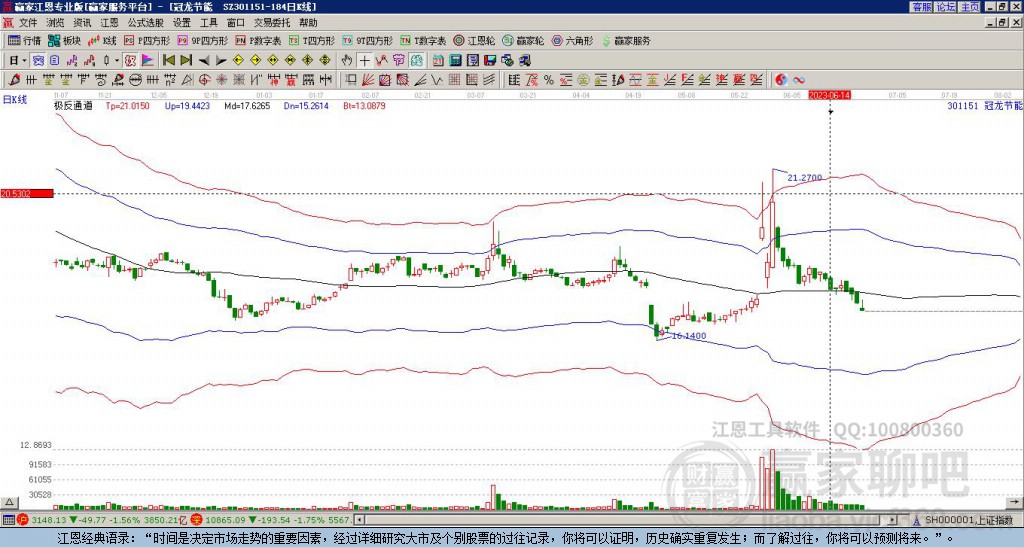Image resolution: width=1024 pixels, height=548 pixels.
Task: Open the 交易委托 menu
Action: pyautogui.click(x=272, y=23)
